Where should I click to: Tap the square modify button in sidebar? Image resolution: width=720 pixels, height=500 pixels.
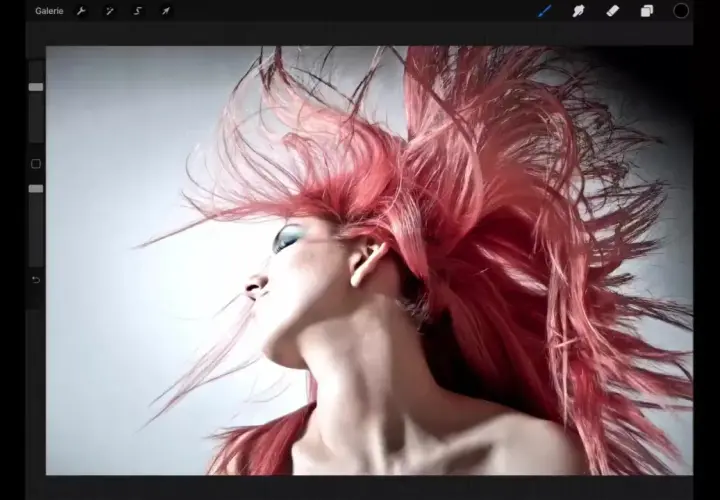(x=36, y=164)
